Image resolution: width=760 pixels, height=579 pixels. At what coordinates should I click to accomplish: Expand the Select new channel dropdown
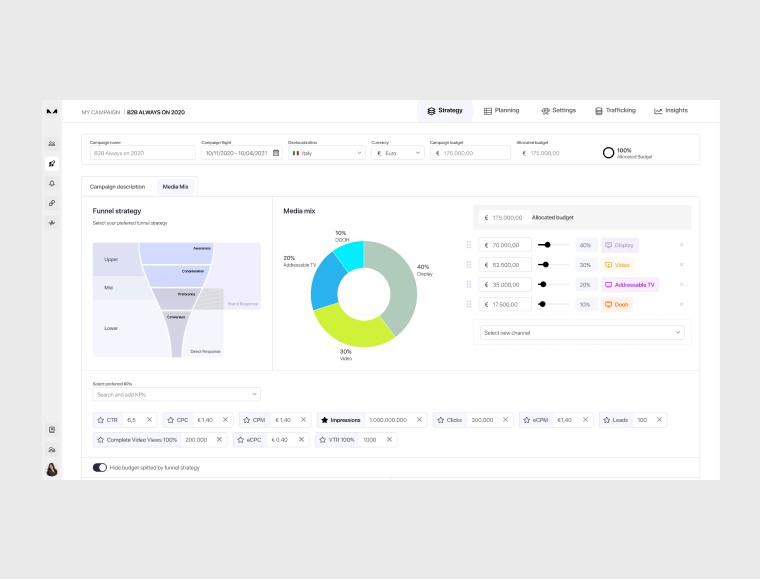tap(582, 332)
